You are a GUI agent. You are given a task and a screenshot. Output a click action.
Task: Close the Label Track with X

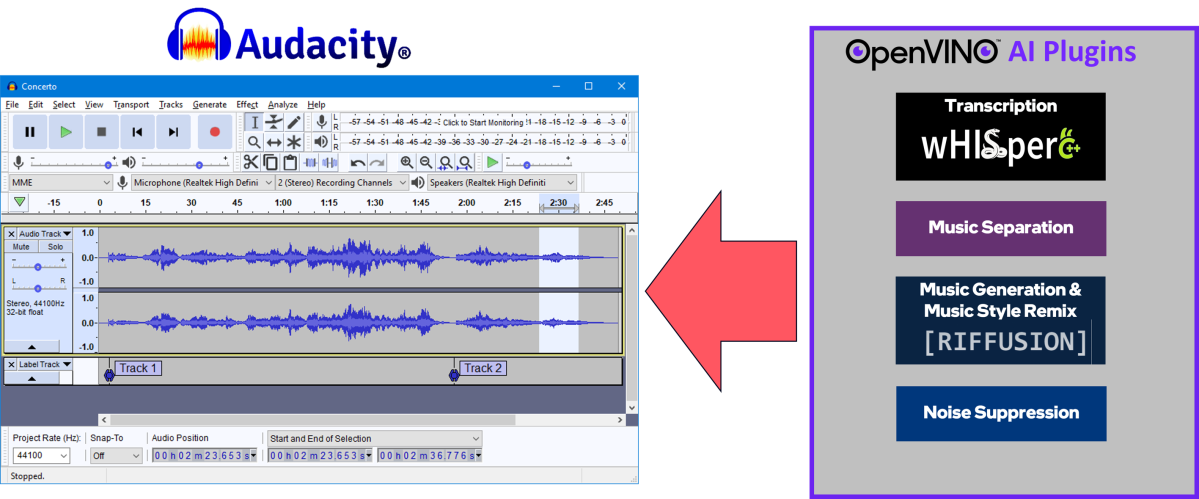pos(11,365)
